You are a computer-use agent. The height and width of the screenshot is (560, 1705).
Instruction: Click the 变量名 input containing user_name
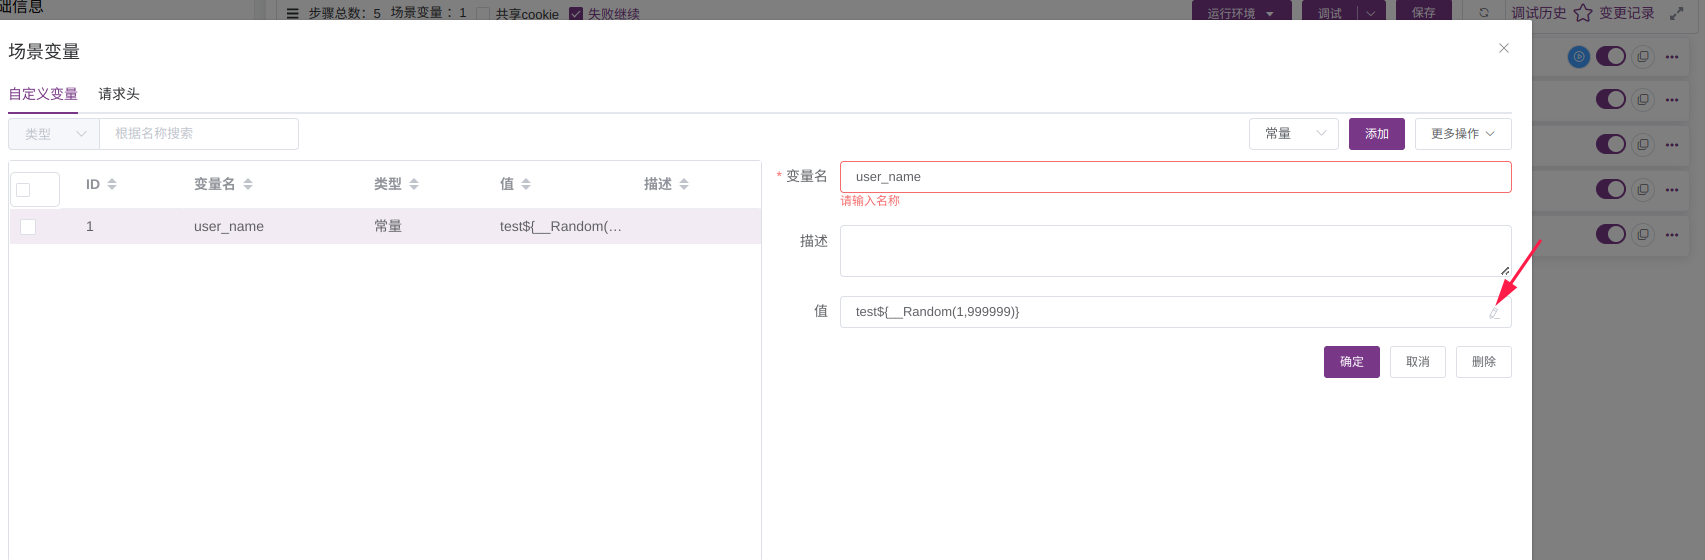tap(1175, 177)
